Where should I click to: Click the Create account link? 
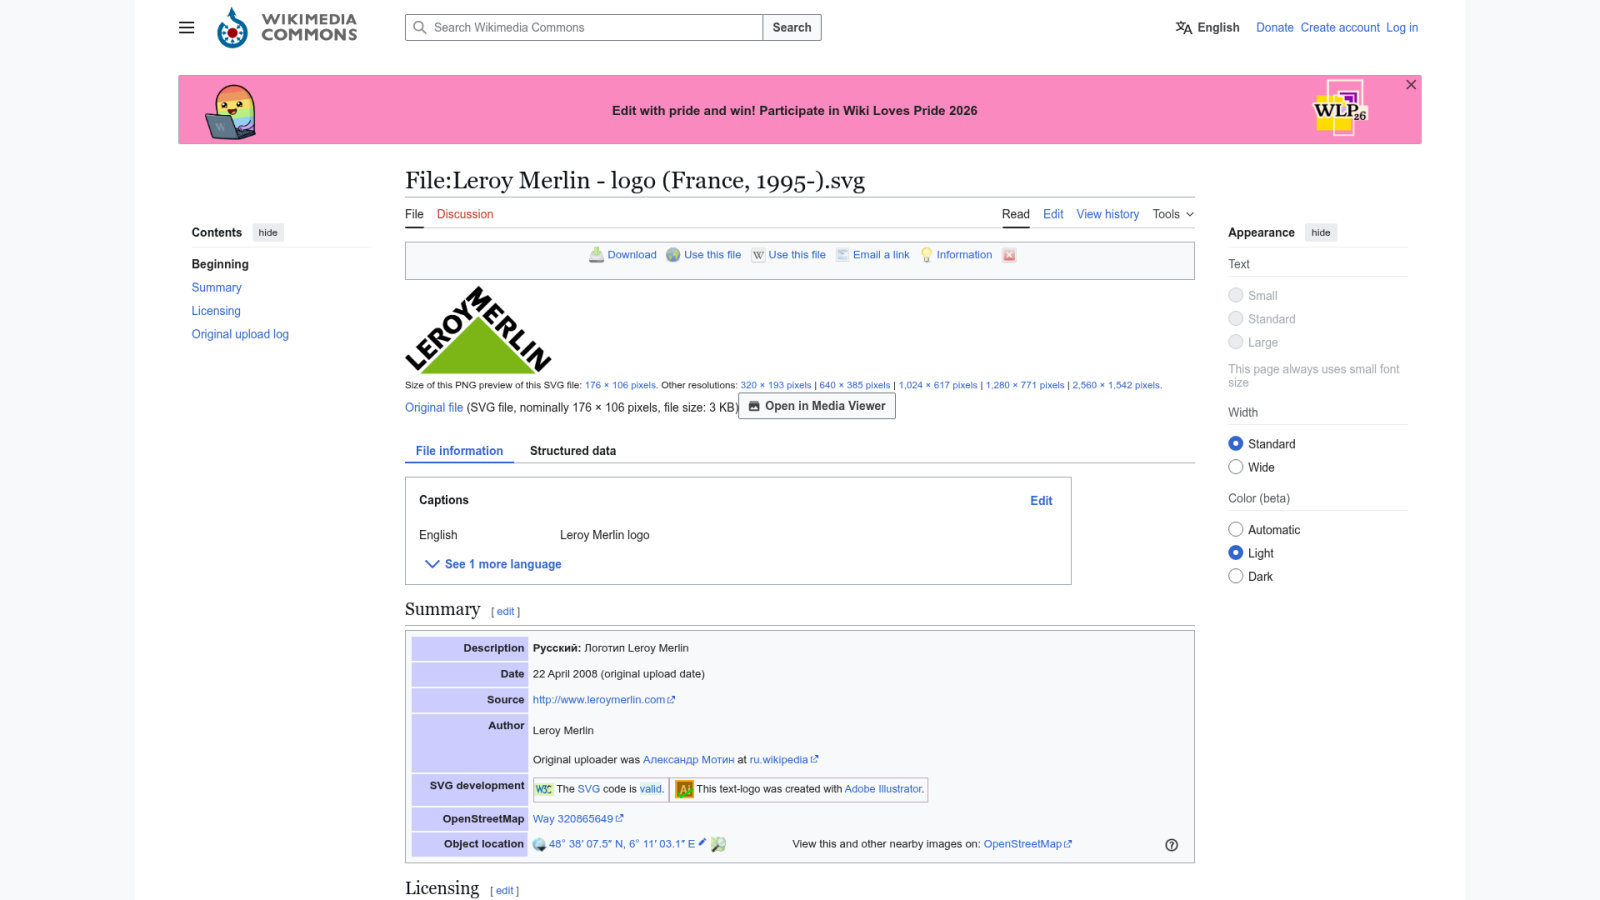point(1340,28)
